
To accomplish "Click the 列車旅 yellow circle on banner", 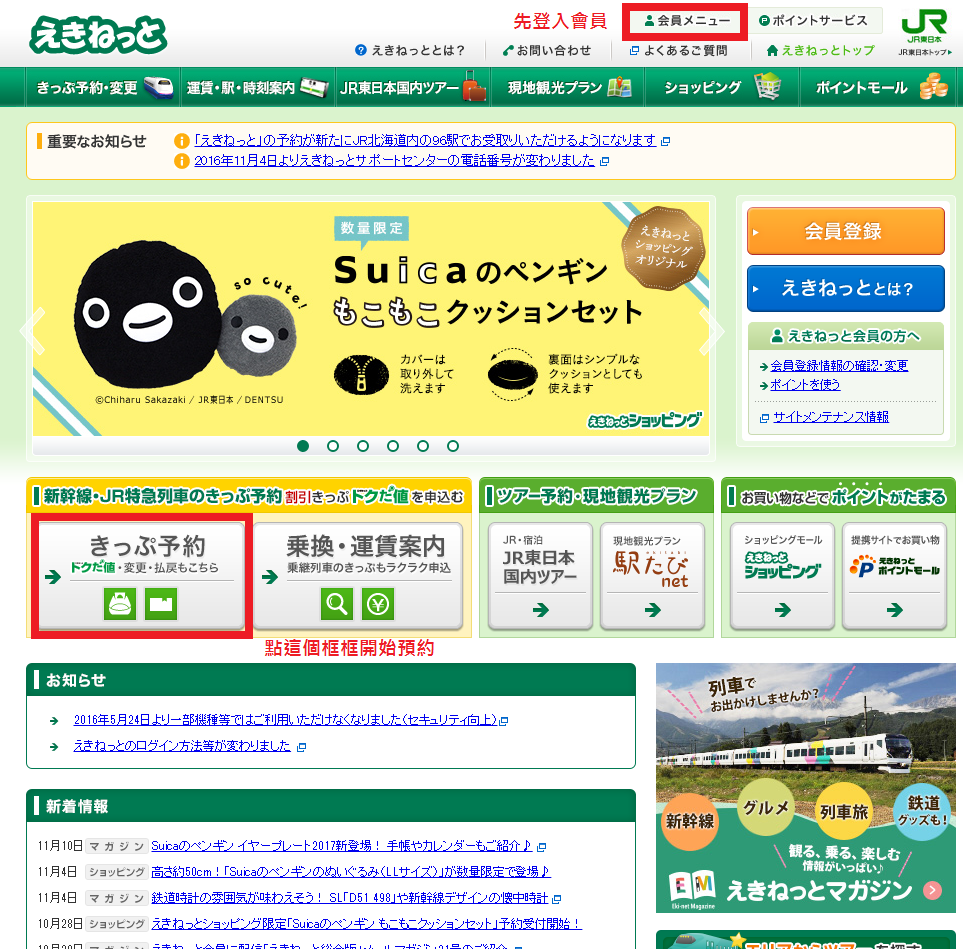I will (x=844, y=811).
